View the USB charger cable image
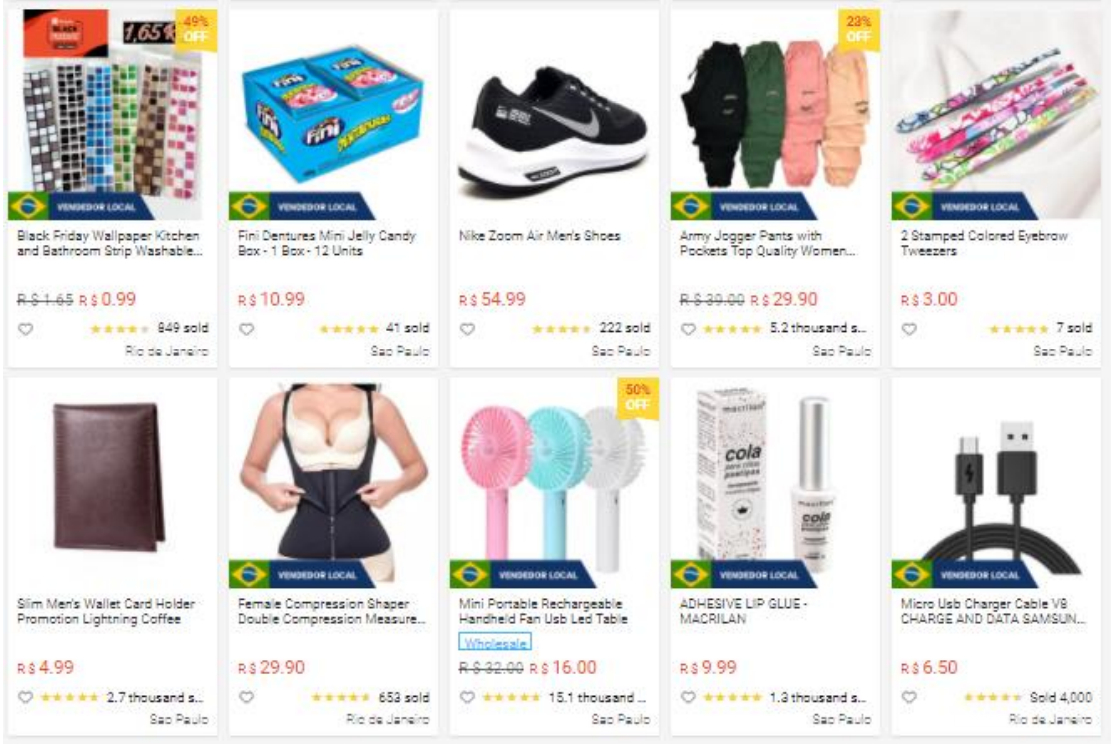The width and height of the screenshot is (1114, 747). [997, 490]
